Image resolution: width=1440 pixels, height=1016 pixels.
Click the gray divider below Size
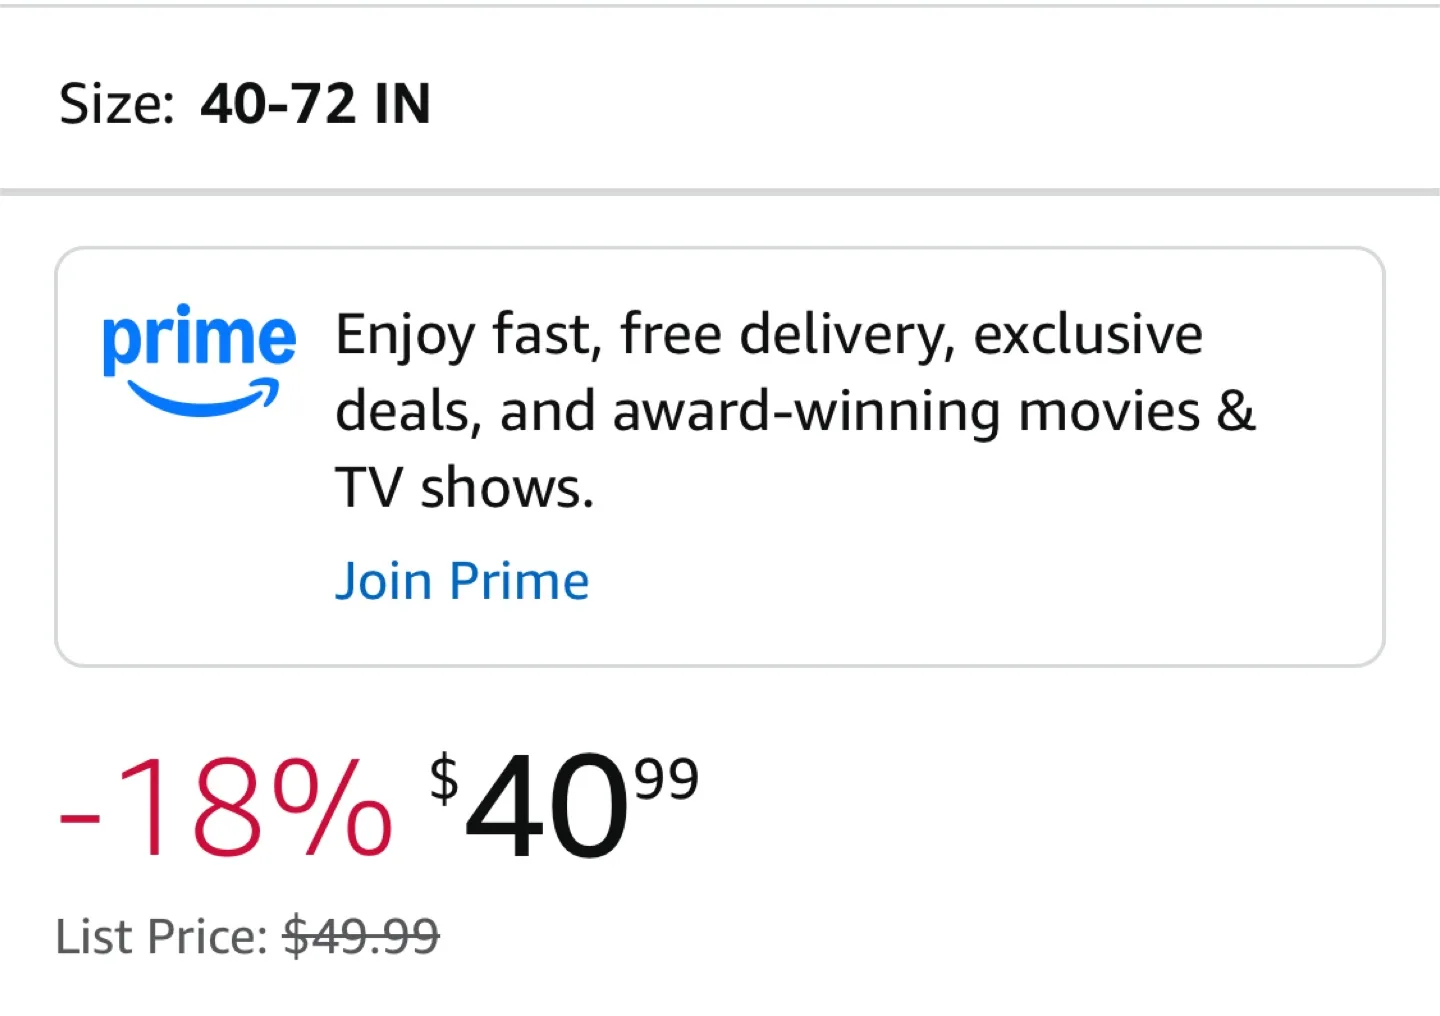pos(720,191)
